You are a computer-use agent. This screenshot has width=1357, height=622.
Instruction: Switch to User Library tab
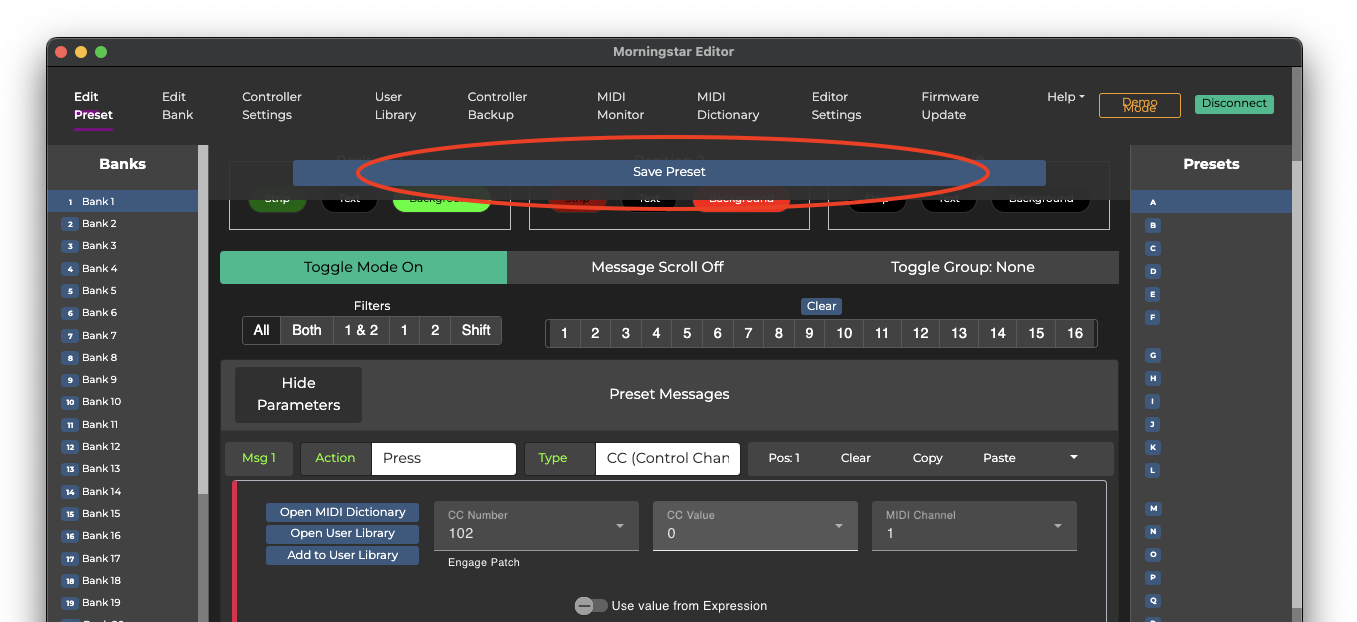point(395,106)
